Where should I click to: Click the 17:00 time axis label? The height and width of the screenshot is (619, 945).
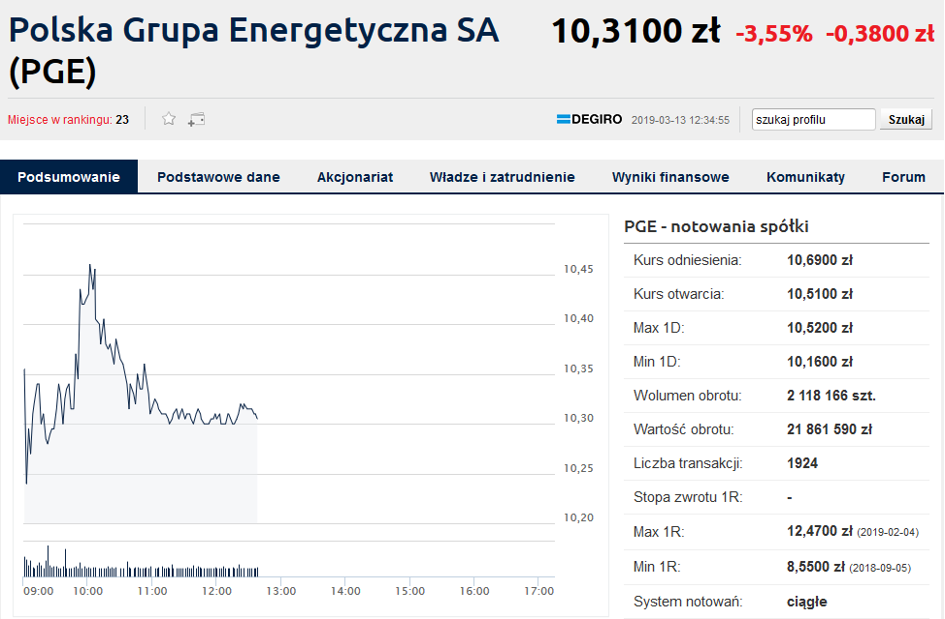pyautogui.click(x=539, y=591)
